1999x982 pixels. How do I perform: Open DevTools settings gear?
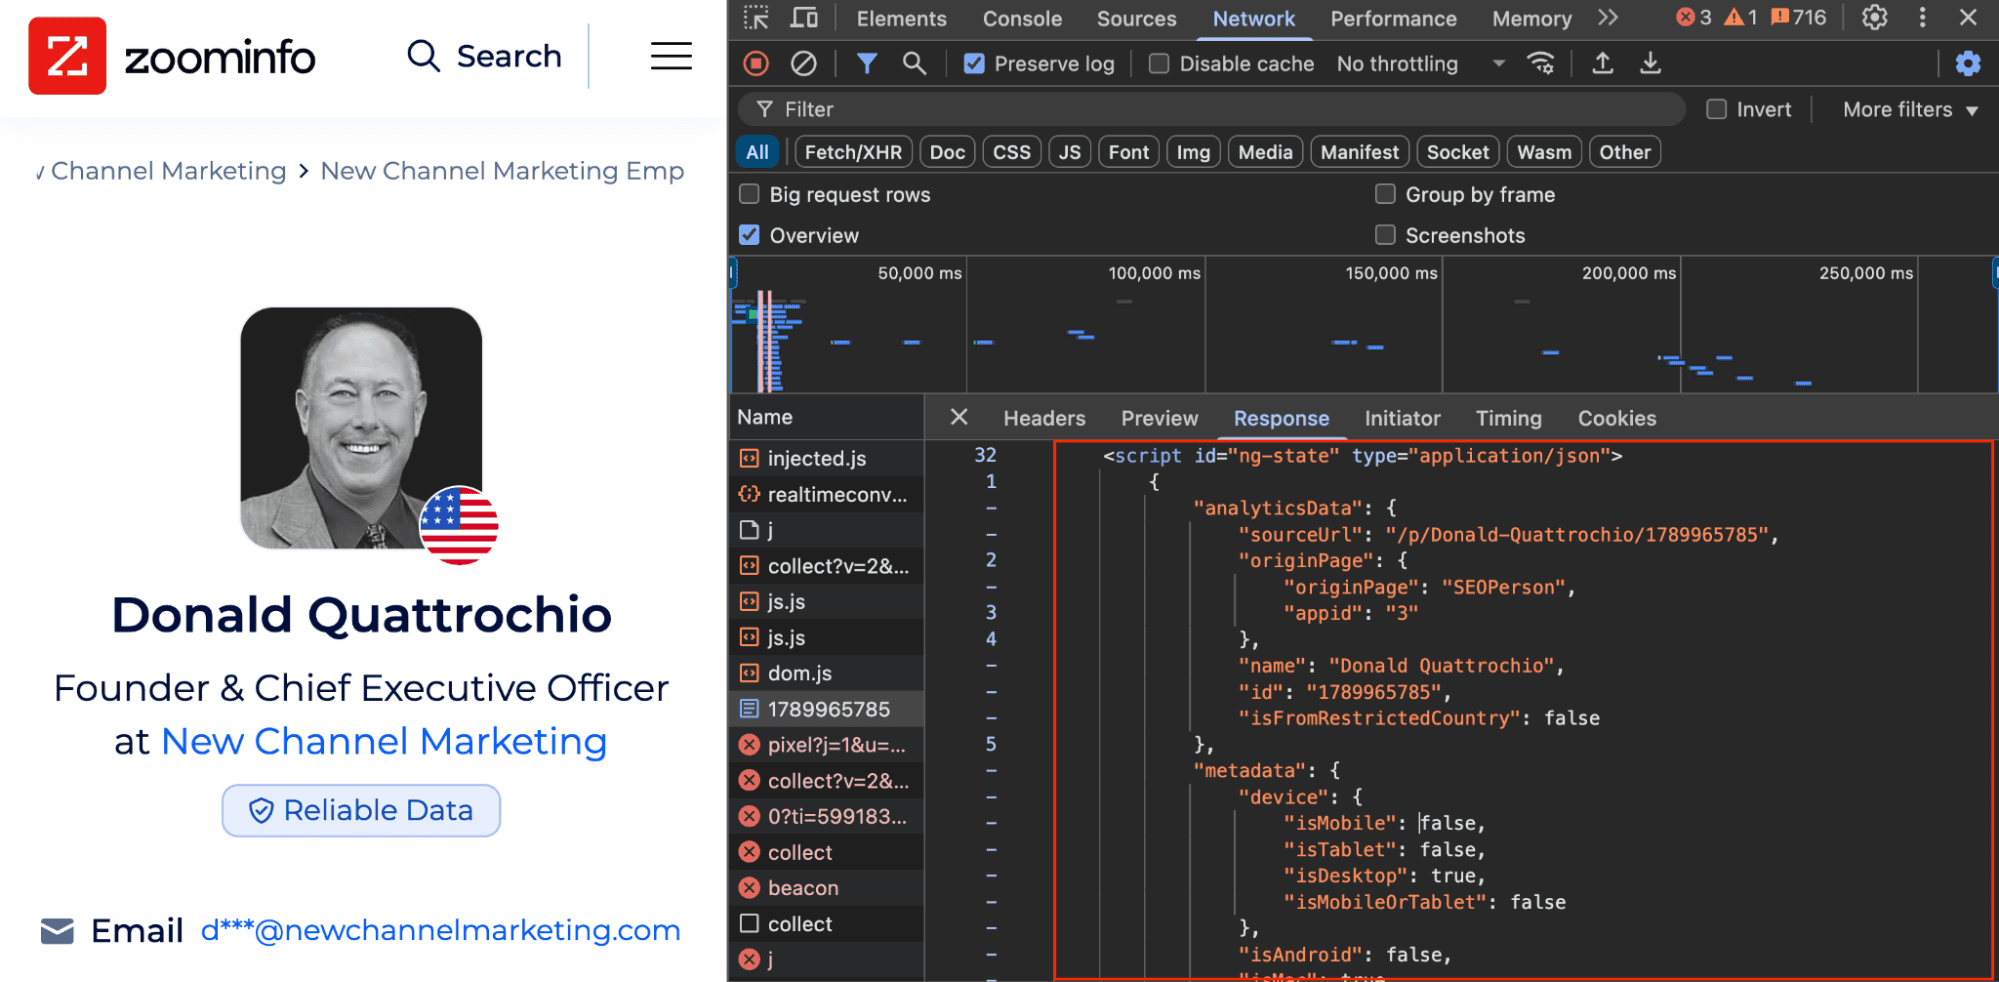pos(1874,18)
